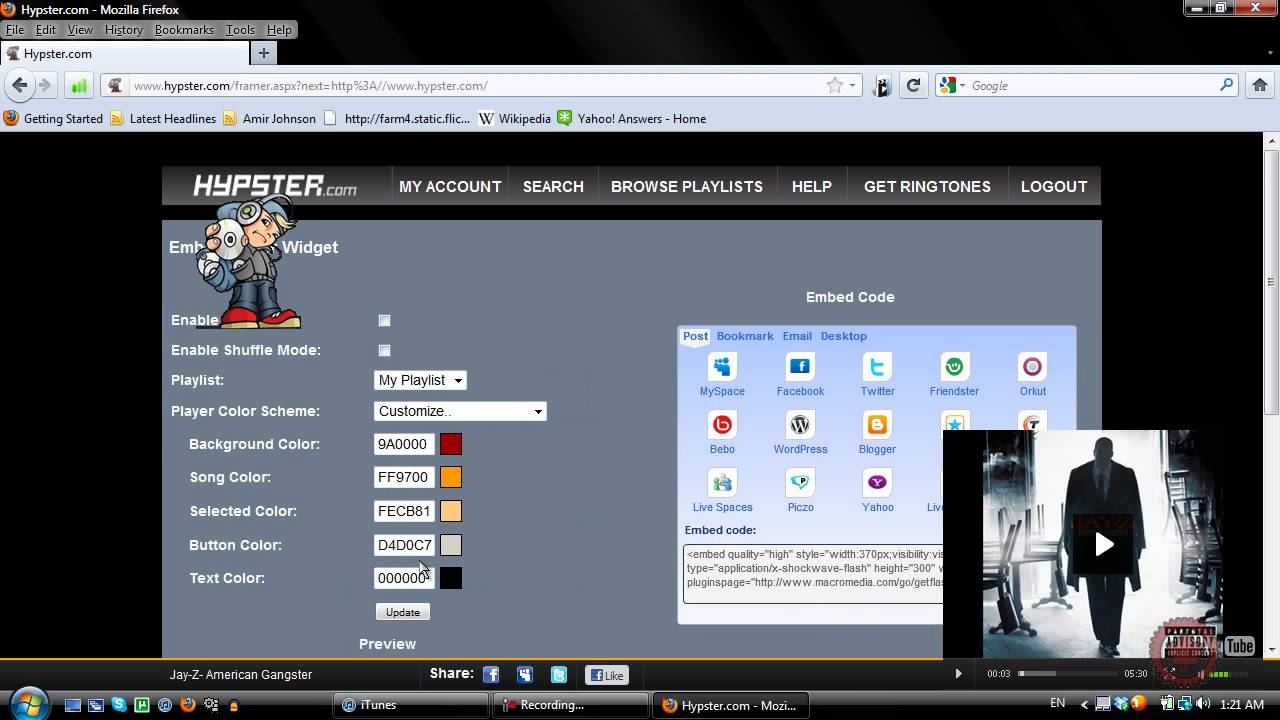The height and width of the screenshot is (720, 1280).
Task: Select the Blogger icon
Action: (877, 425)
